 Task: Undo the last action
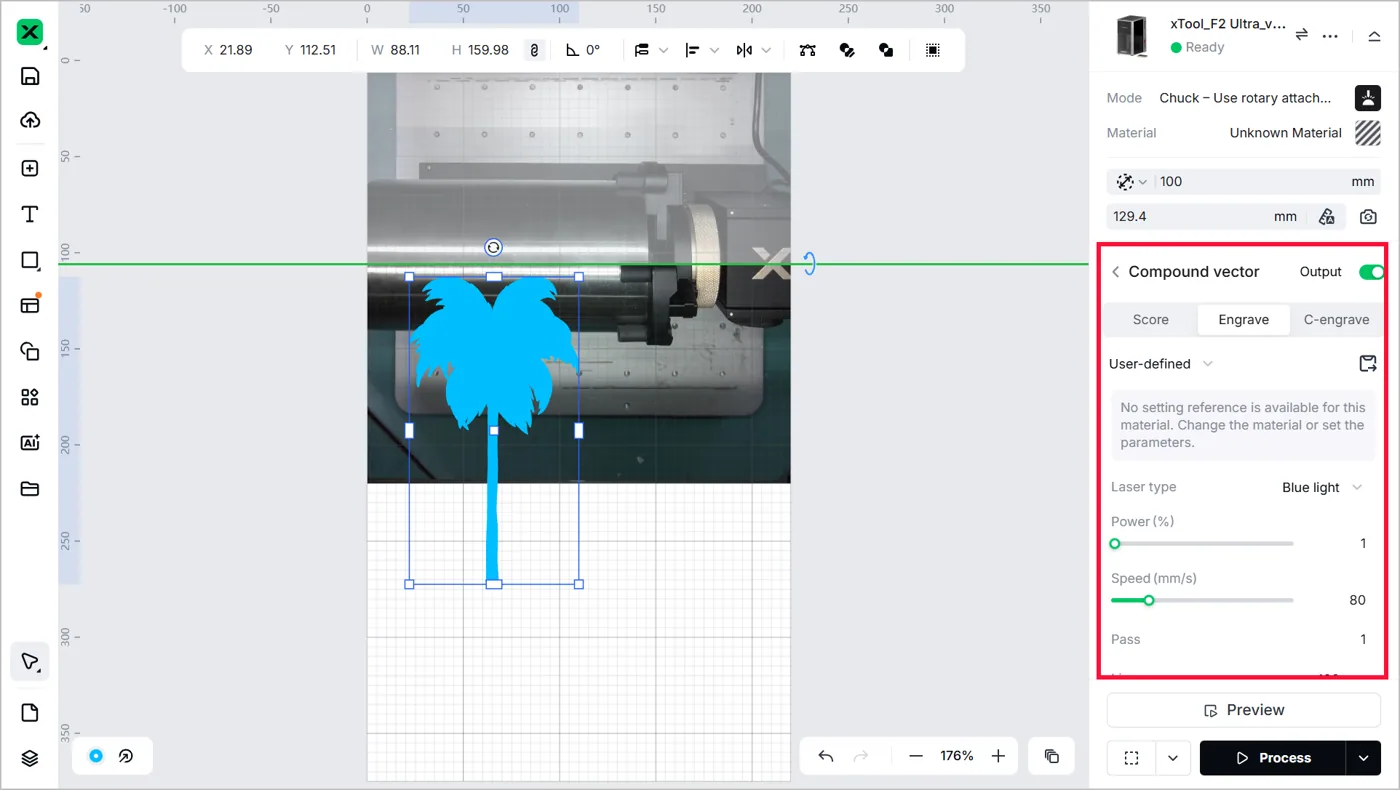pos(825,756)
